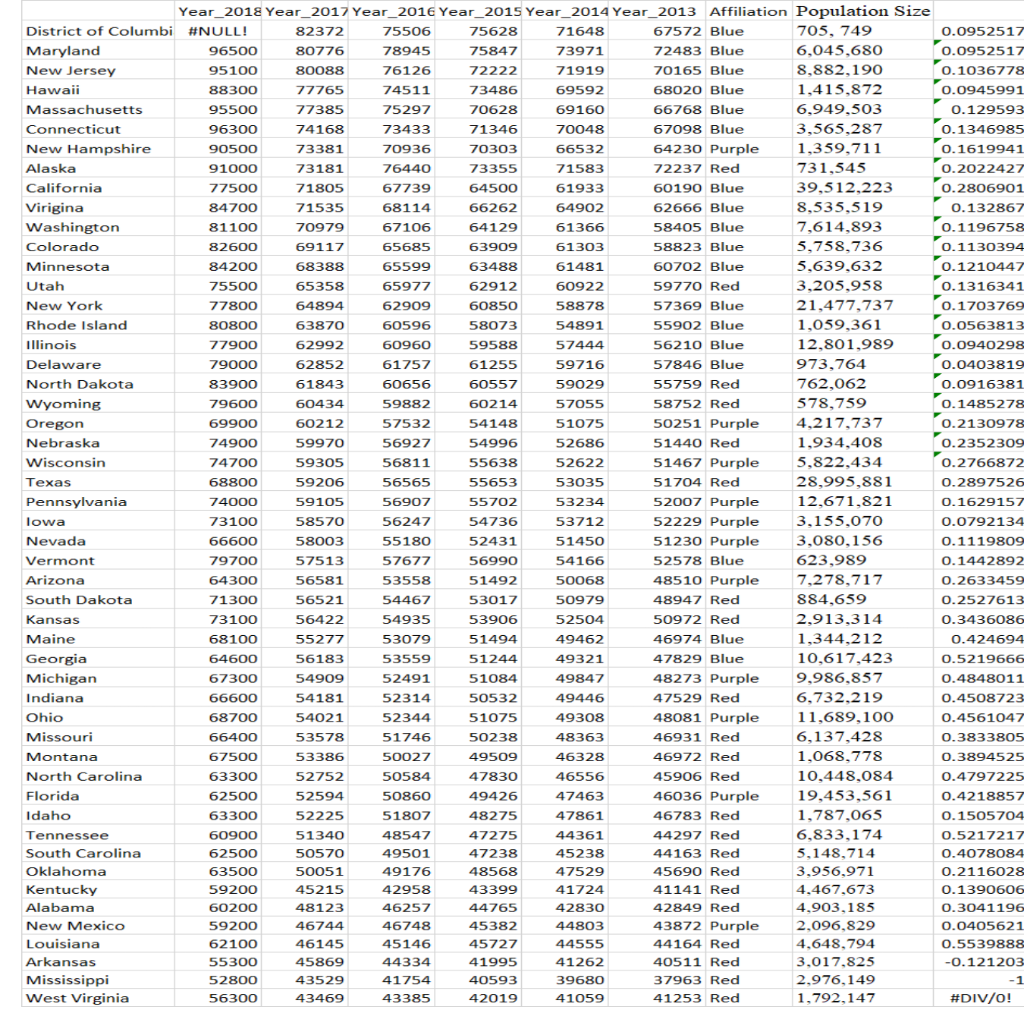Screen dimensions: 1024x1013
Task: Click the Population Size header cell
Action: pos(863,11)
